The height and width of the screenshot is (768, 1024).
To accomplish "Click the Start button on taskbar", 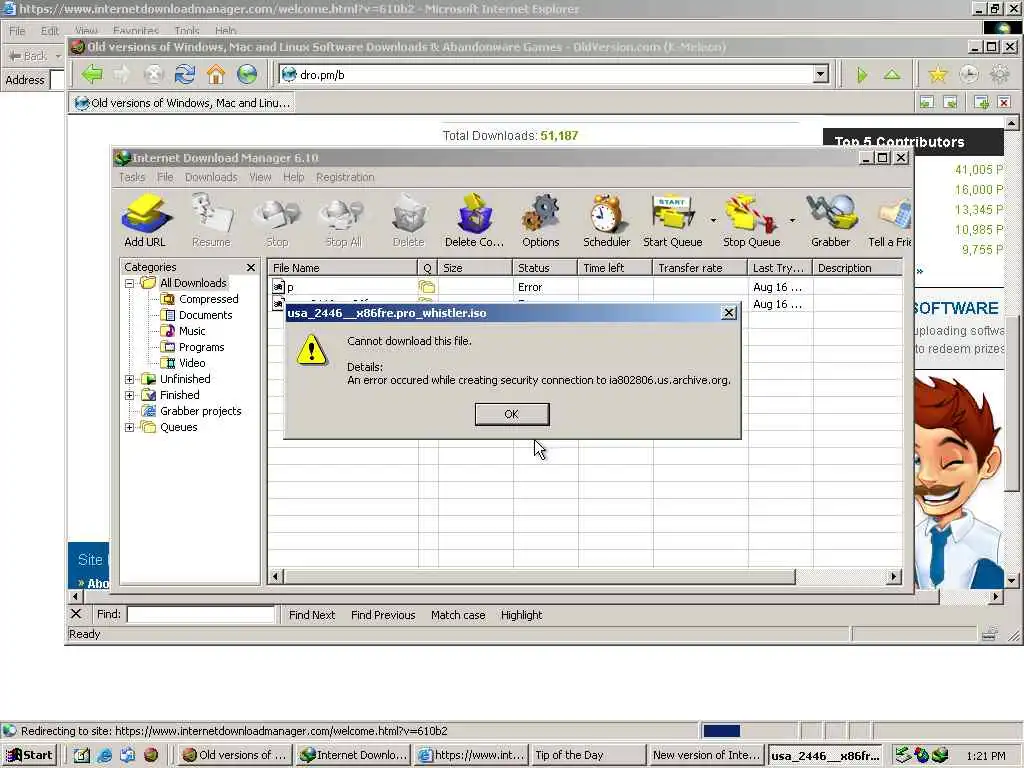I will pos(29,755).
